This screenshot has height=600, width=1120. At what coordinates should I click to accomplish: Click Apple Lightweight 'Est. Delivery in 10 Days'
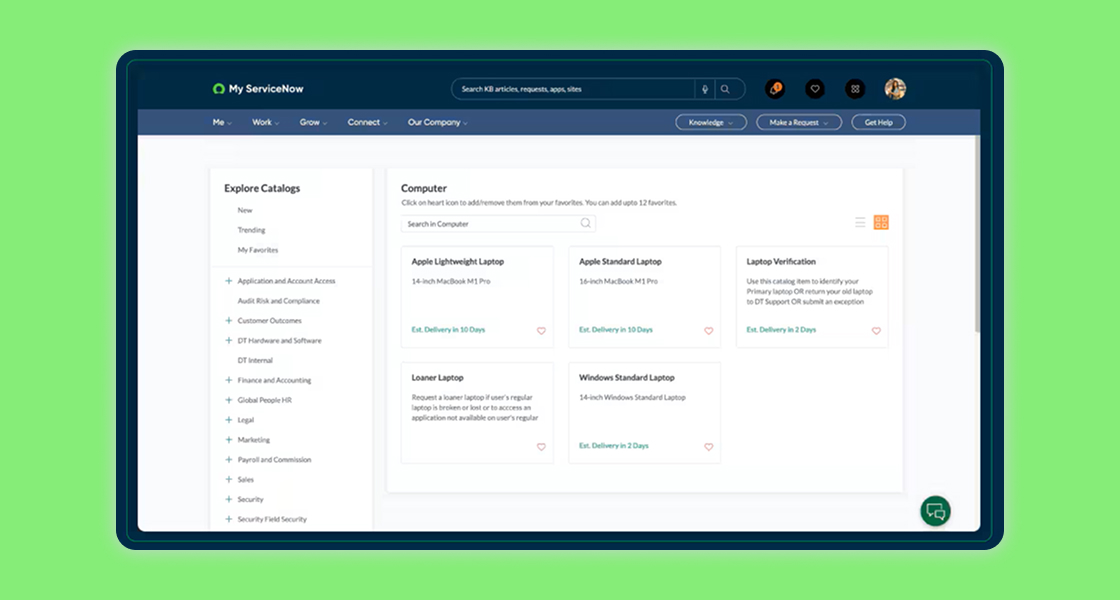(448, 330)
